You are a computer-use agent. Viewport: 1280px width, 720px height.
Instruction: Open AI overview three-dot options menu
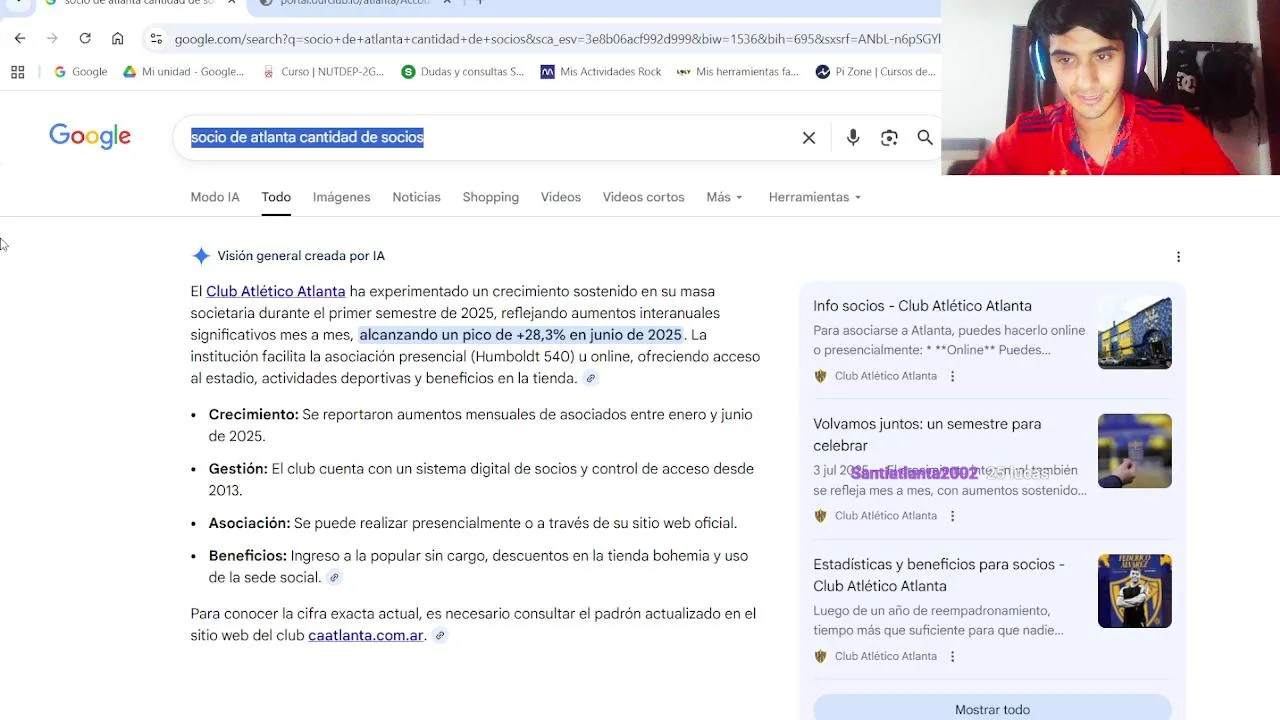tap(1178, 257)
